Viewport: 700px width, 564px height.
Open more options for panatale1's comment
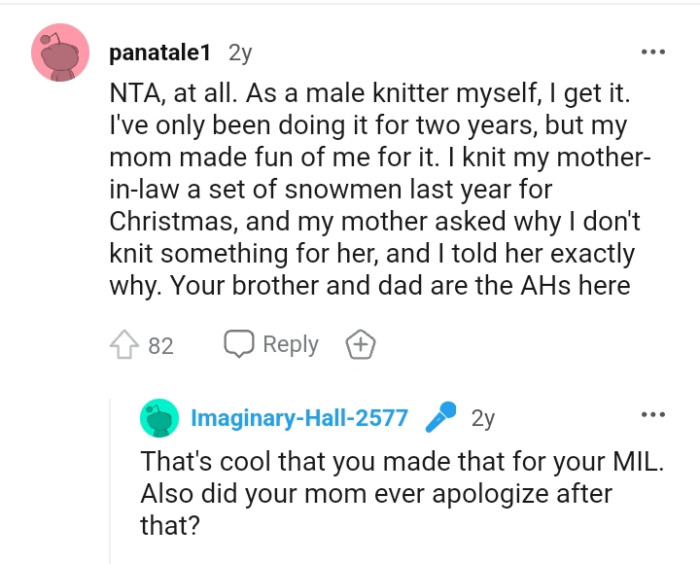point(653,52)
